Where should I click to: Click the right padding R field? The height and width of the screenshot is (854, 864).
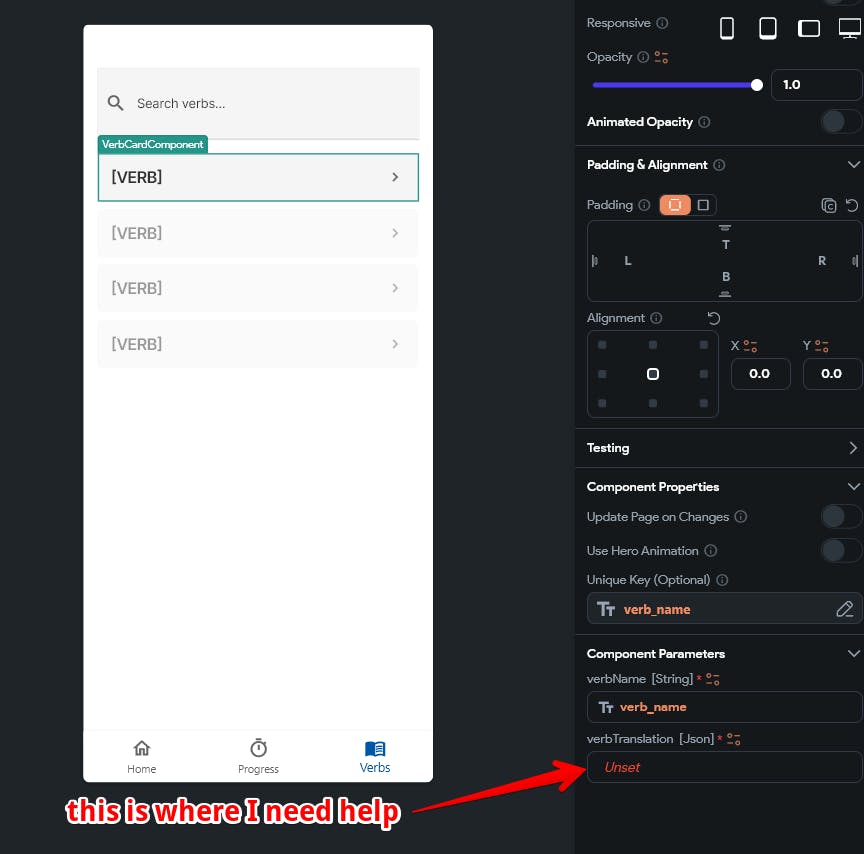[822, 261]
